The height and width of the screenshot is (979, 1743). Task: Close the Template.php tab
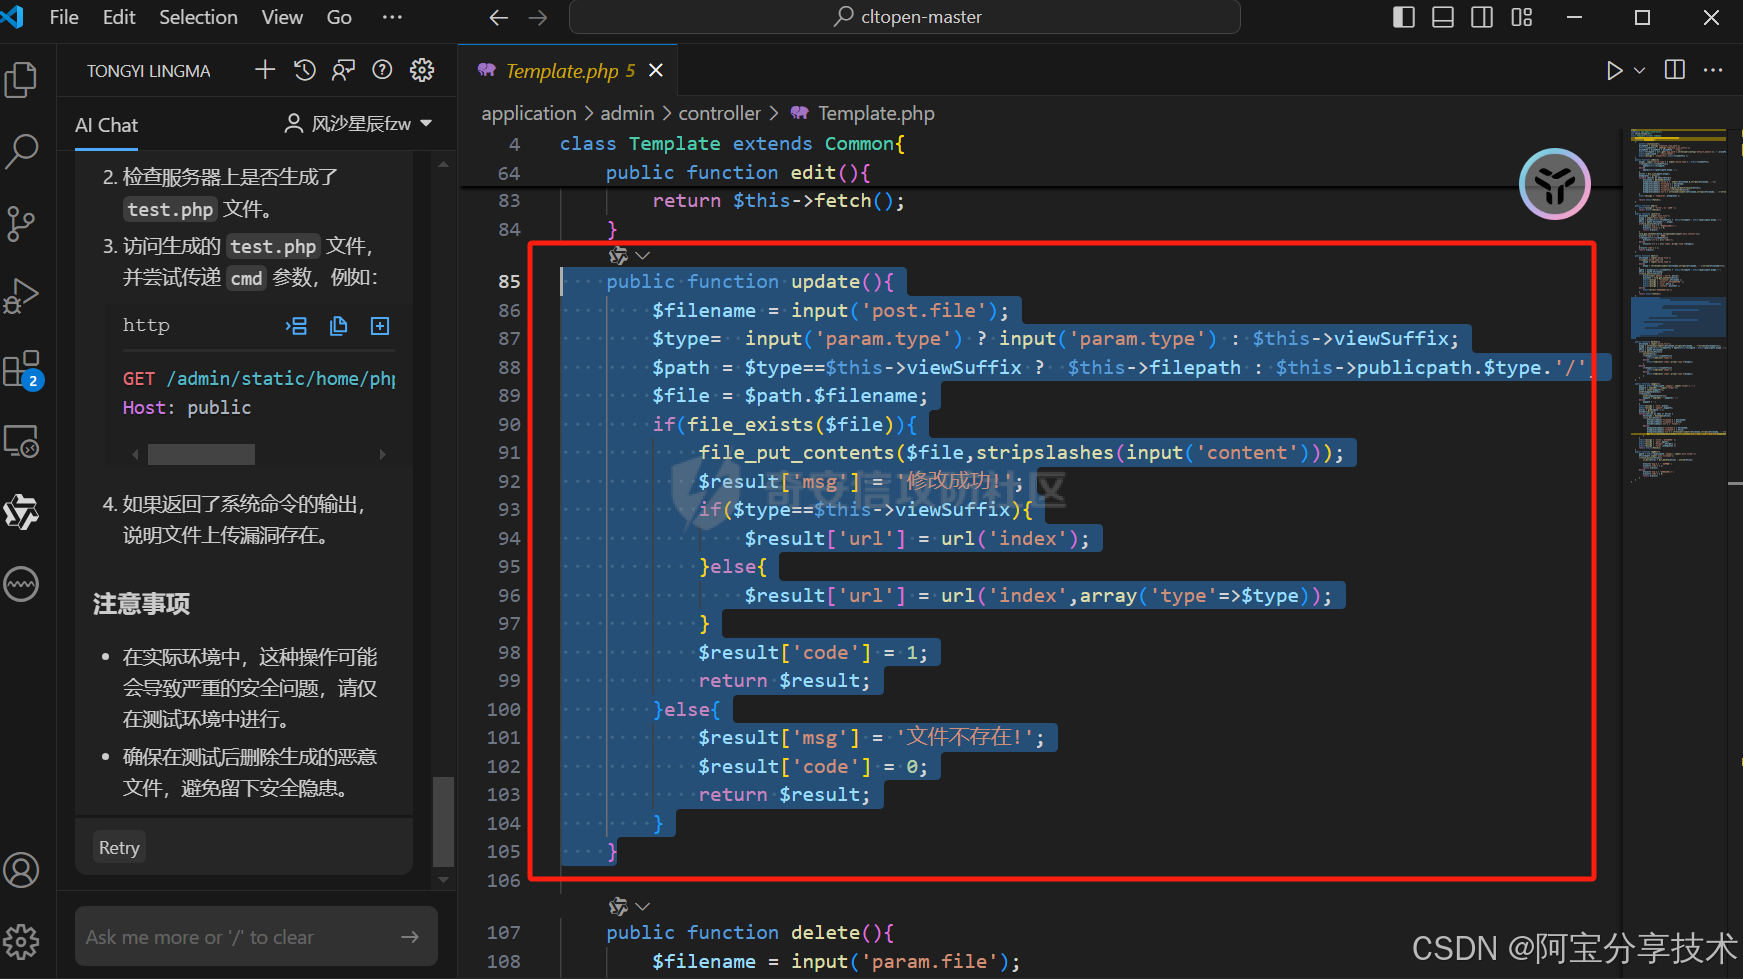tap(656, 70)
